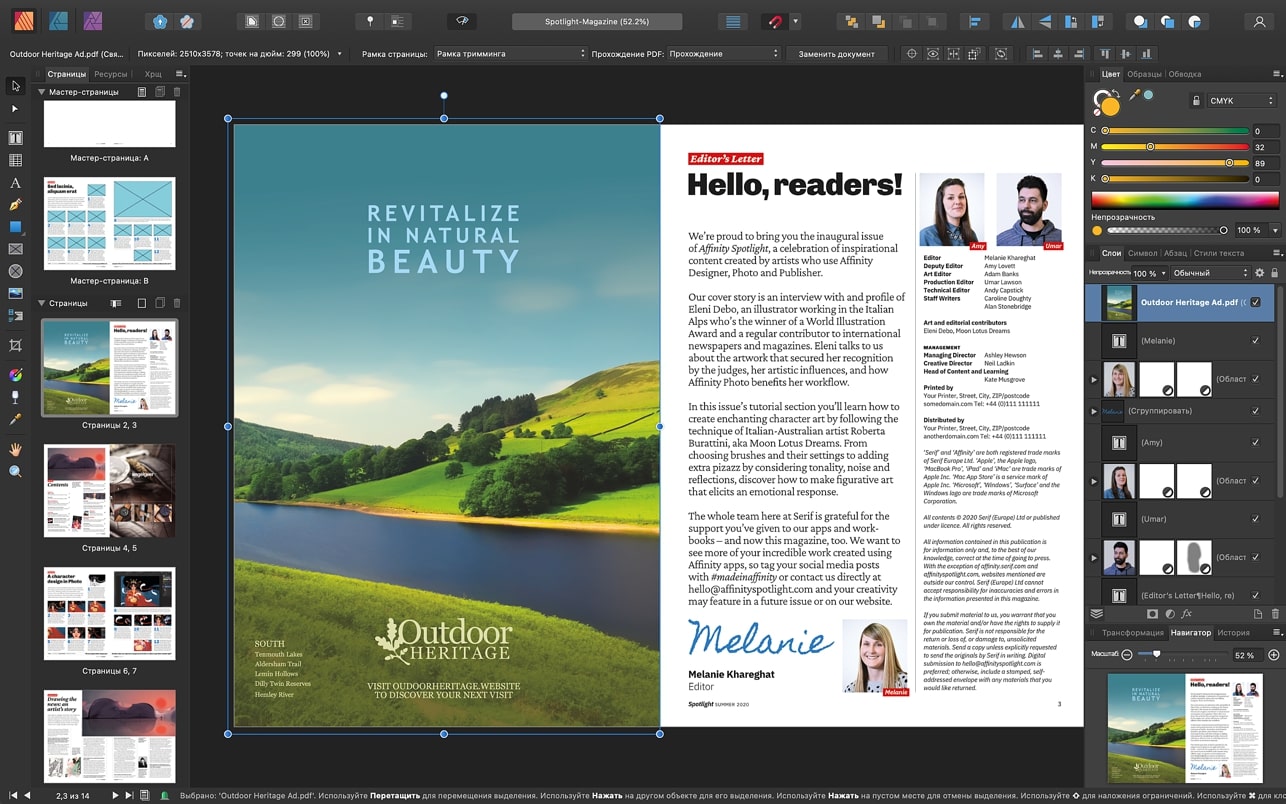Image resolution: width=1286 pixels, height=804 pixels.
Task: Click the color spectrum gradient bar
Action: tap(1185, 200)
